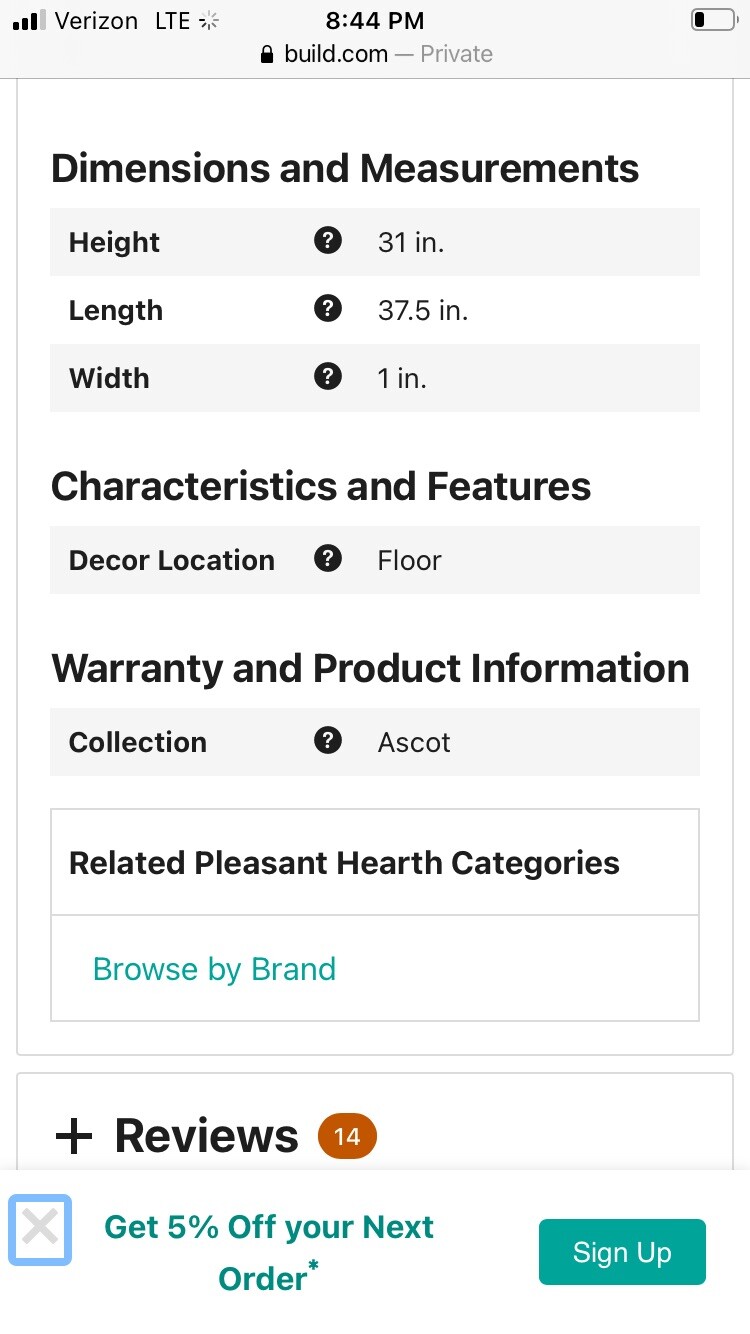This screenshot has height=1334, width=750.
Task: Tap the lock icon in address bar
Action: coord(266,54)
